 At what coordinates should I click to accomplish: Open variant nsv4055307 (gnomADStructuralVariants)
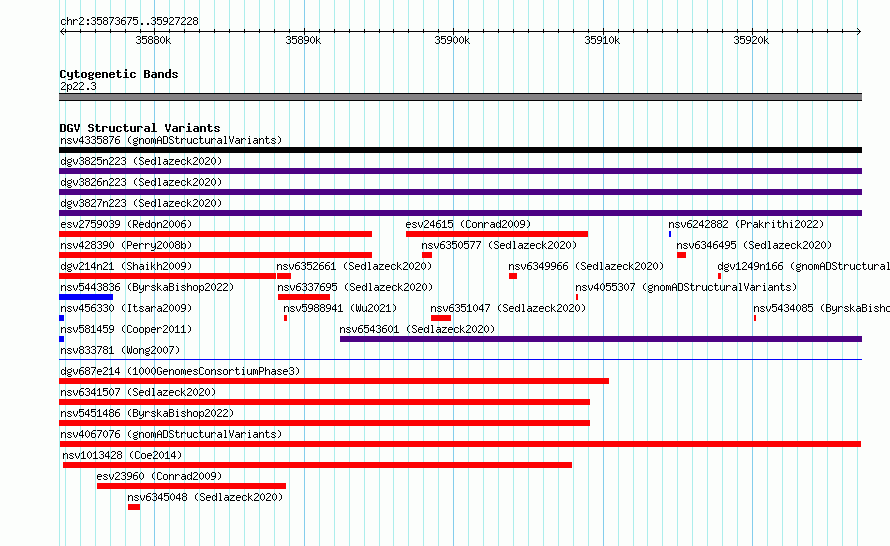coord(686,287)
